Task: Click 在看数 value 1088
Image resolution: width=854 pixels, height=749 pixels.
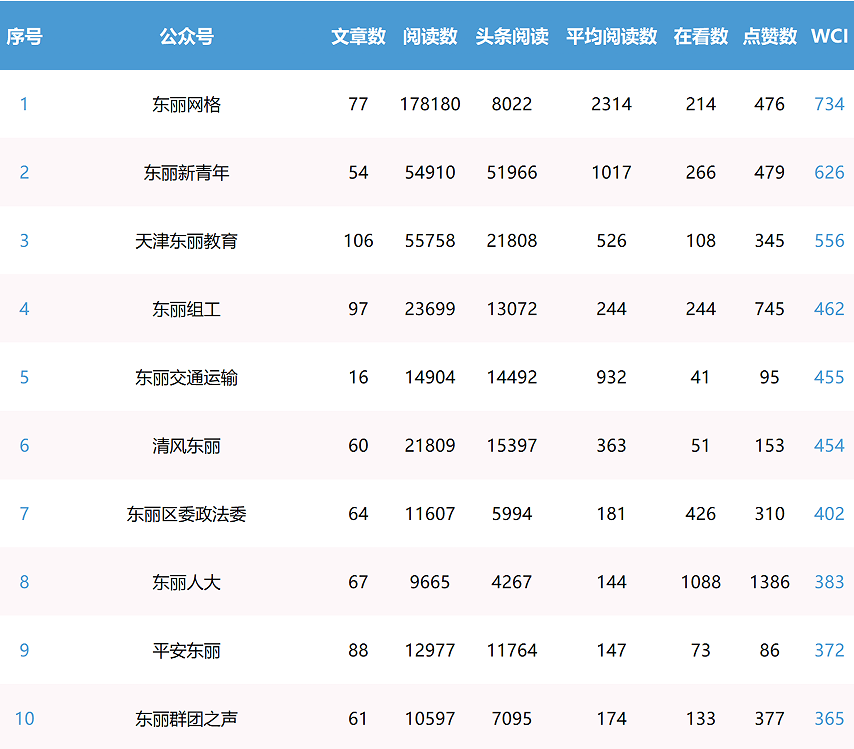Action: 700,582
